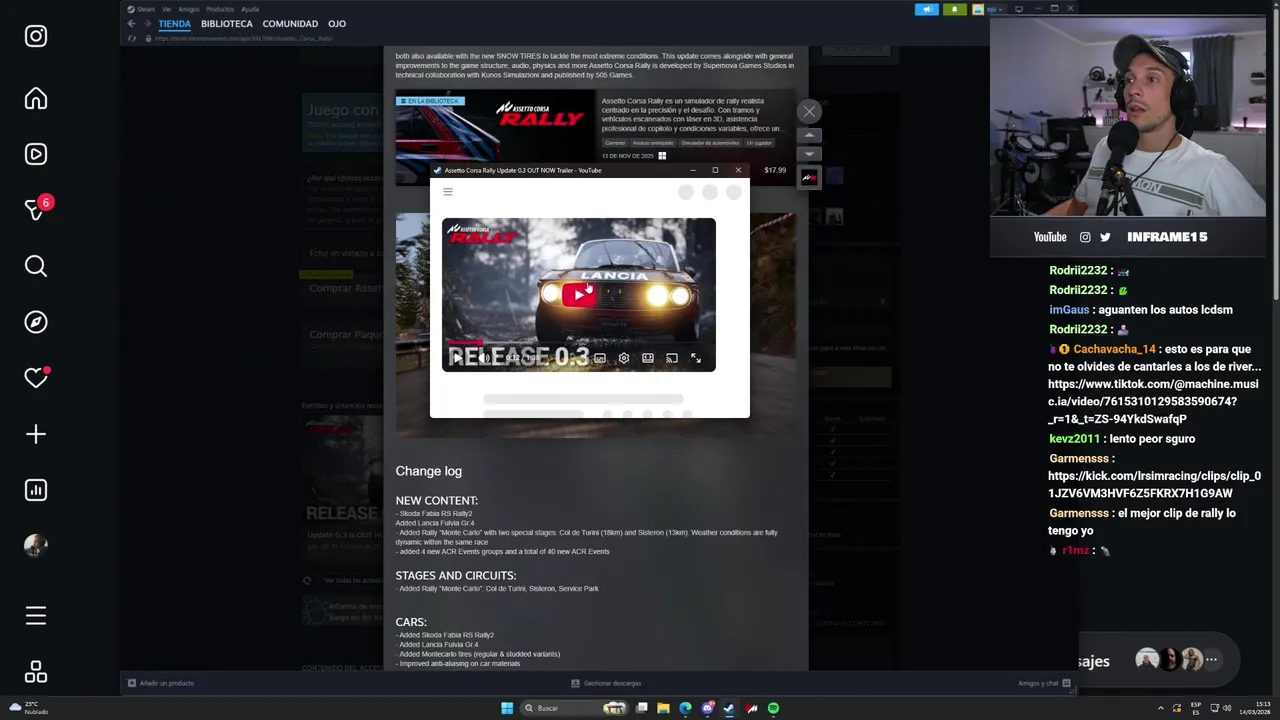
Task: Open kick.com clip link in chat
Action: pyautogui.click(x=1154, y=485)
